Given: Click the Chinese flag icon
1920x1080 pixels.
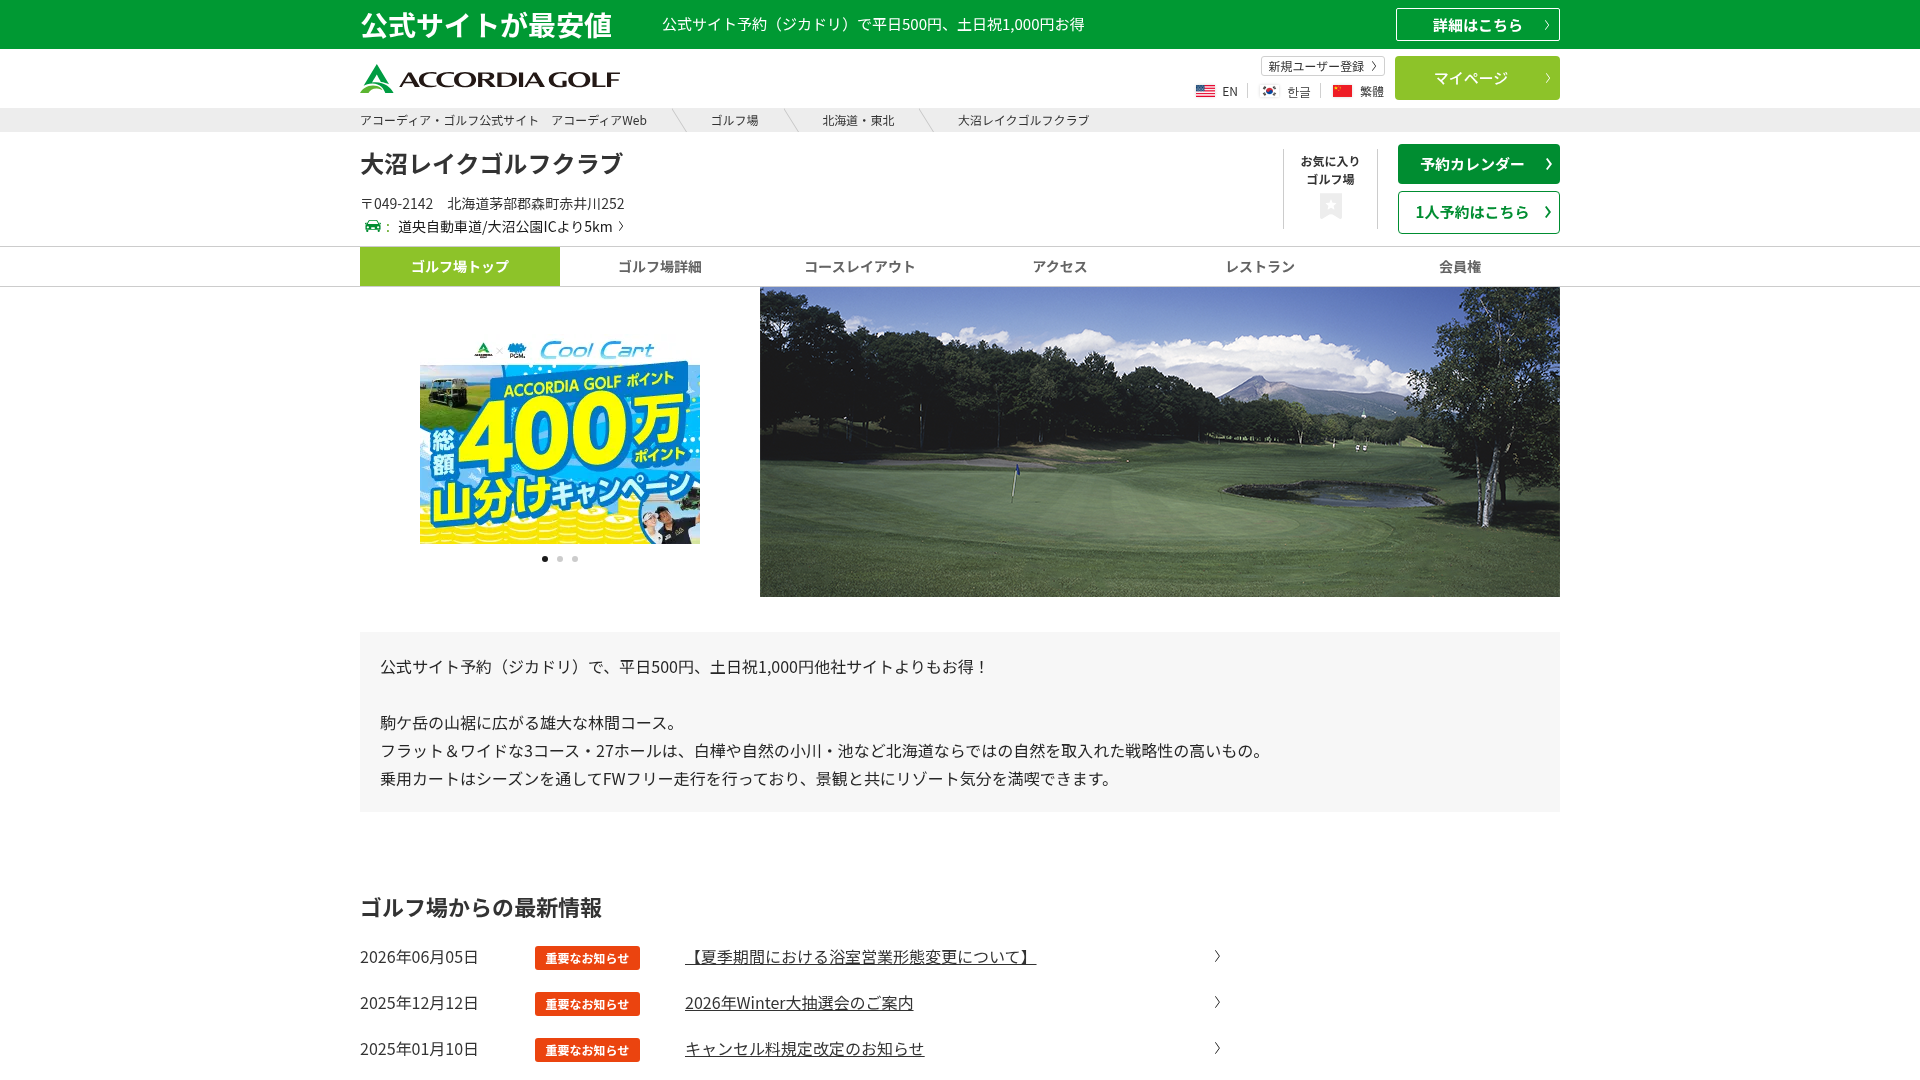Looking at the screenshot, I should click(1342, 91).
